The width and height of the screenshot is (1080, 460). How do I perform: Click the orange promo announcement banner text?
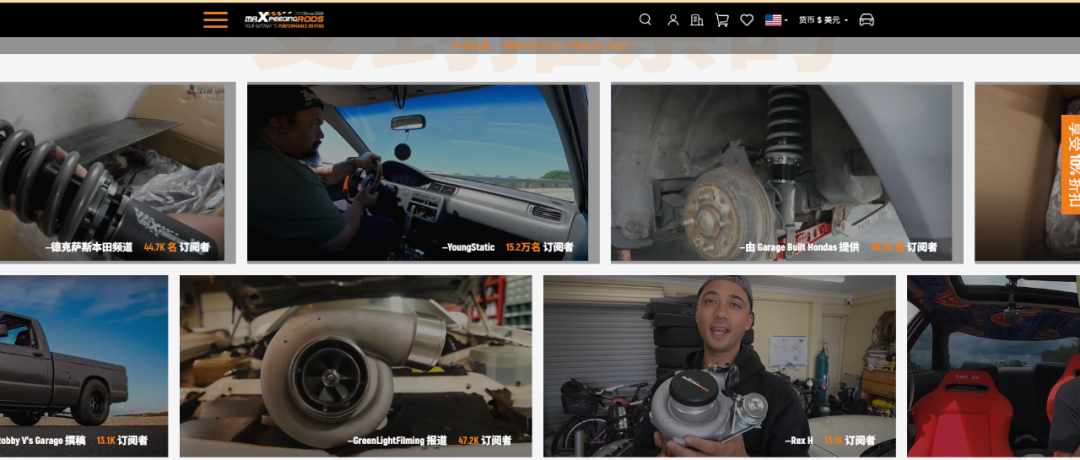(x=540, y=45)
